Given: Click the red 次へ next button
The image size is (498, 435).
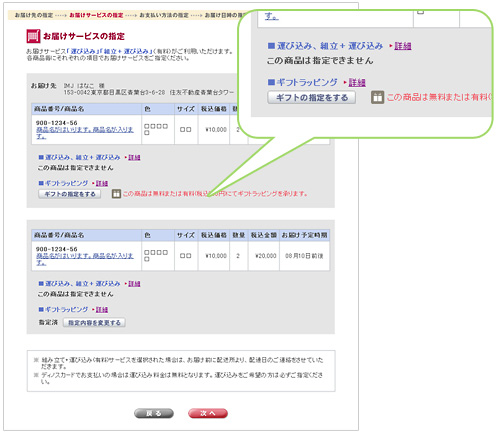Looking at the screenshot, I should tap(208, 413).
